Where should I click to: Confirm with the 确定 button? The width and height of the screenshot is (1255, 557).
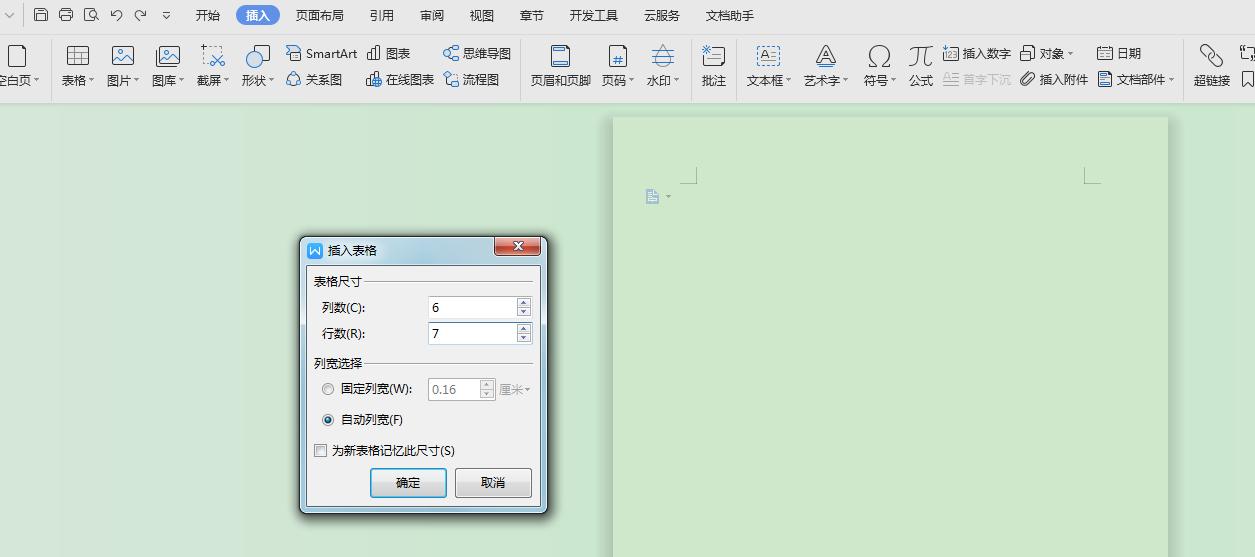point(408,483)
